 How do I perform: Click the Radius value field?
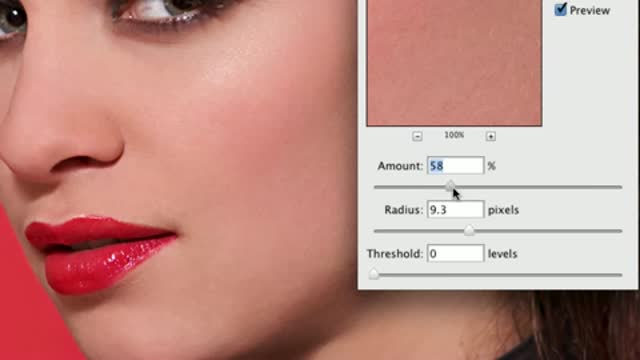(456, 209)
